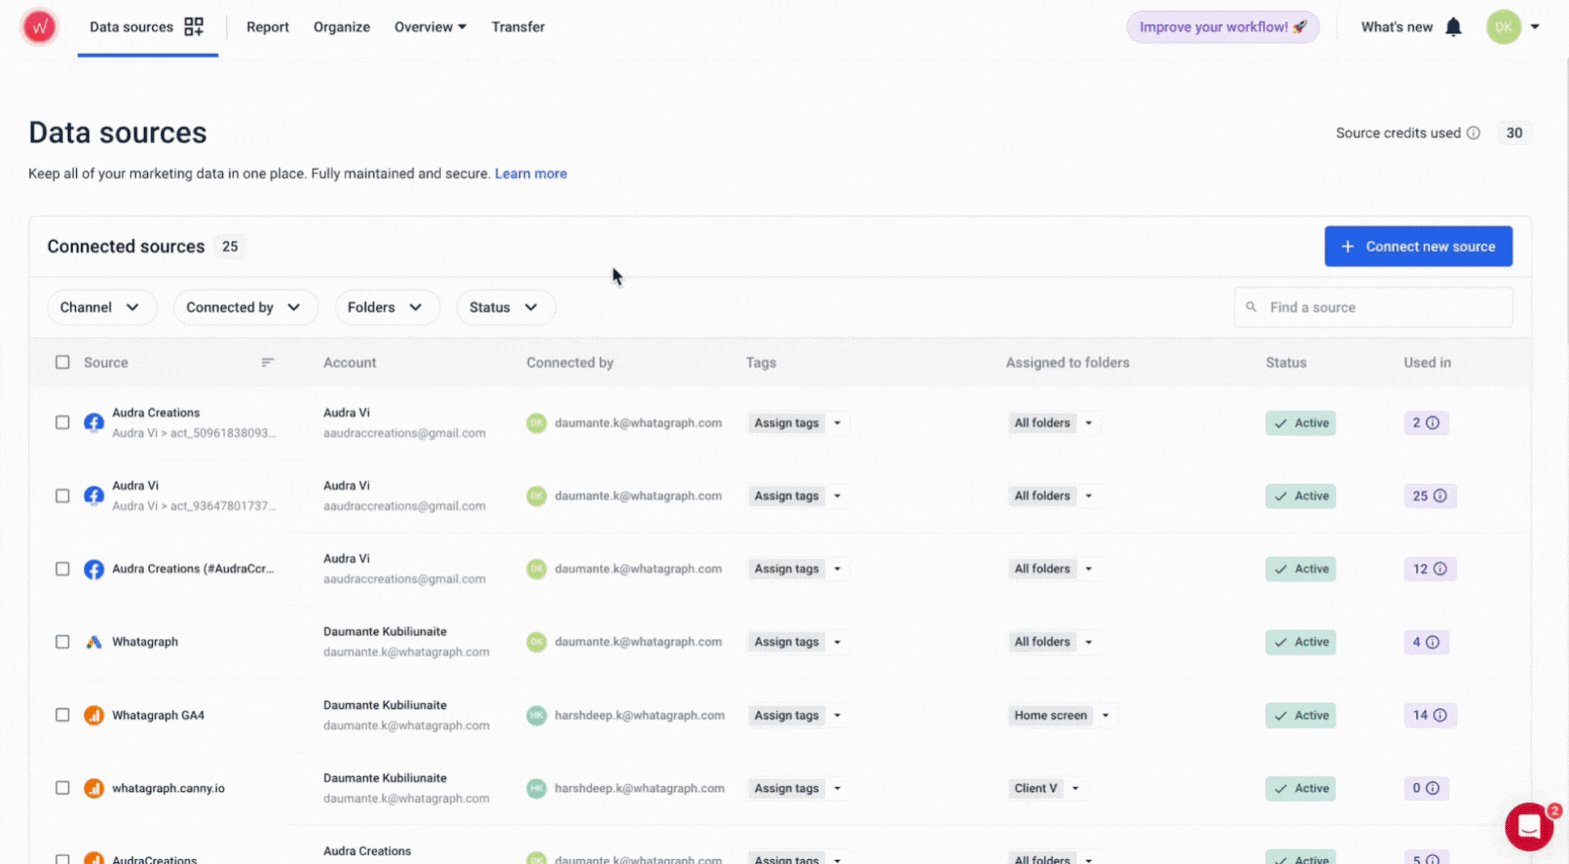Click the Assigned to folders column header
1569x864 pixels.
tap(1068, 362)
